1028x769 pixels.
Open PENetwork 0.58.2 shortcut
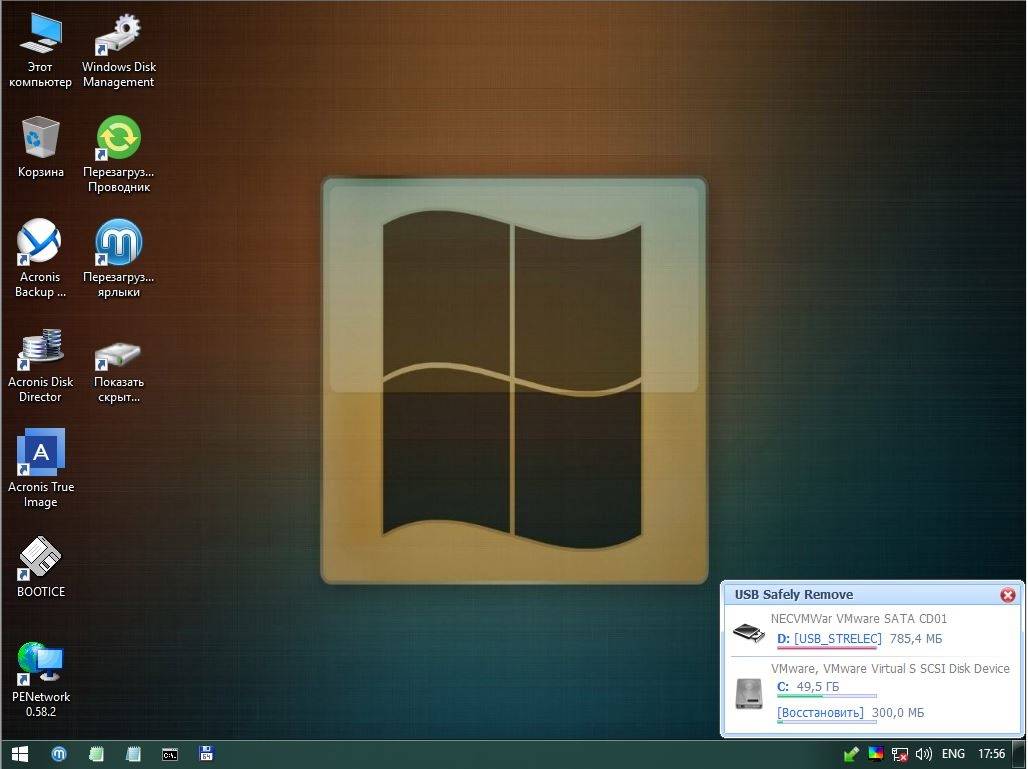tap(41, 679)
